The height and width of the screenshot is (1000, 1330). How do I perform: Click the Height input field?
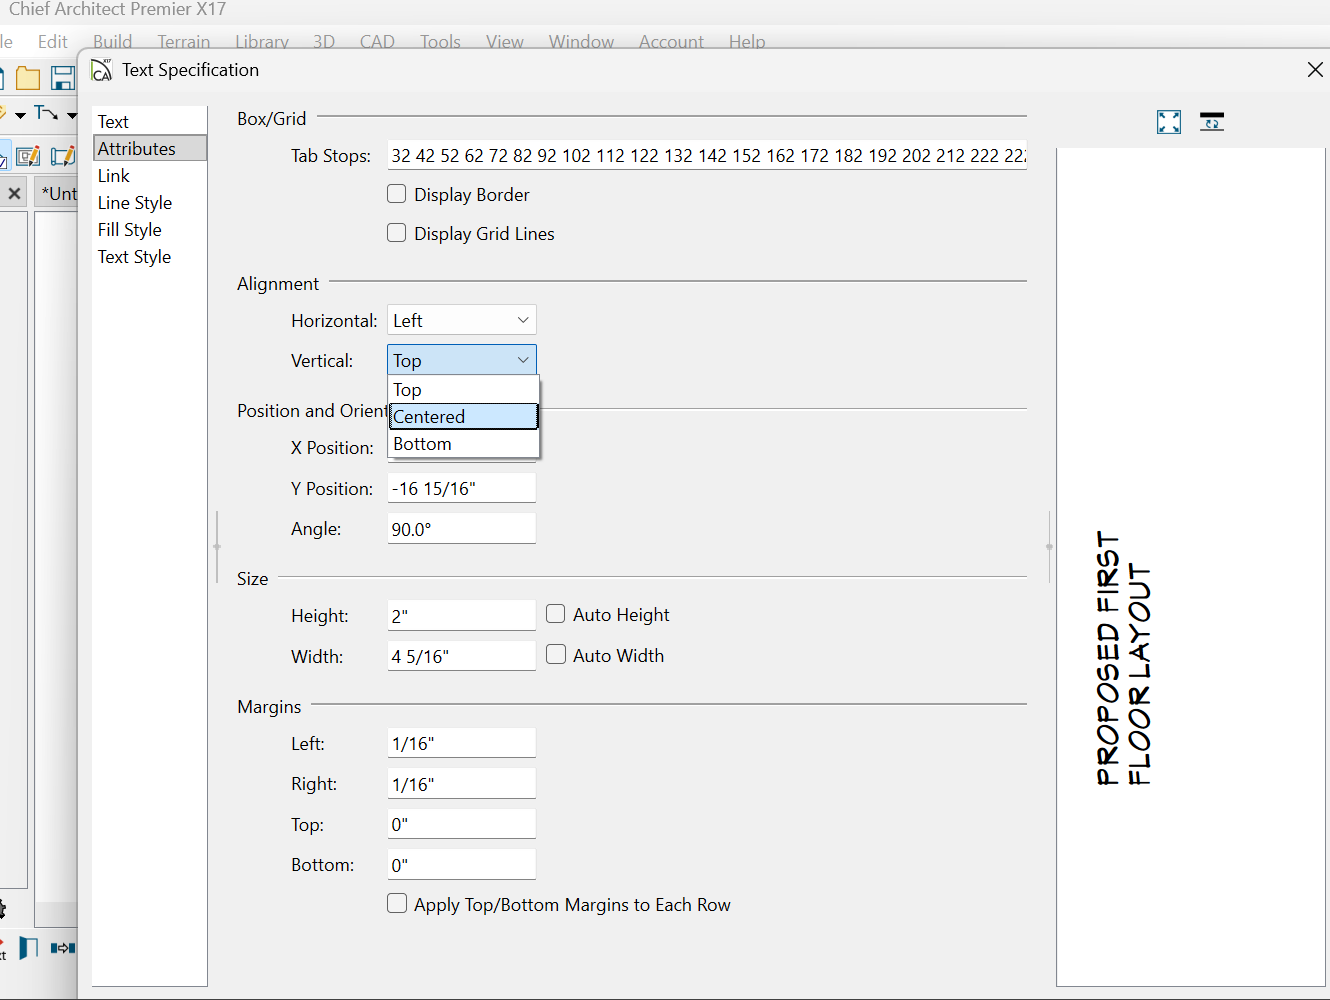[462, 615]
